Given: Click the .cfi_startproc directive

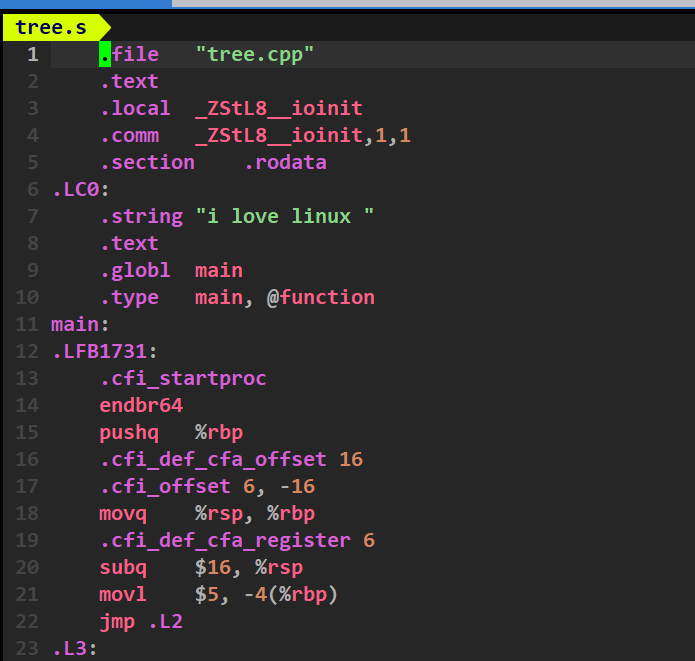Looking at the screenshot, I should tap(183, 379).
